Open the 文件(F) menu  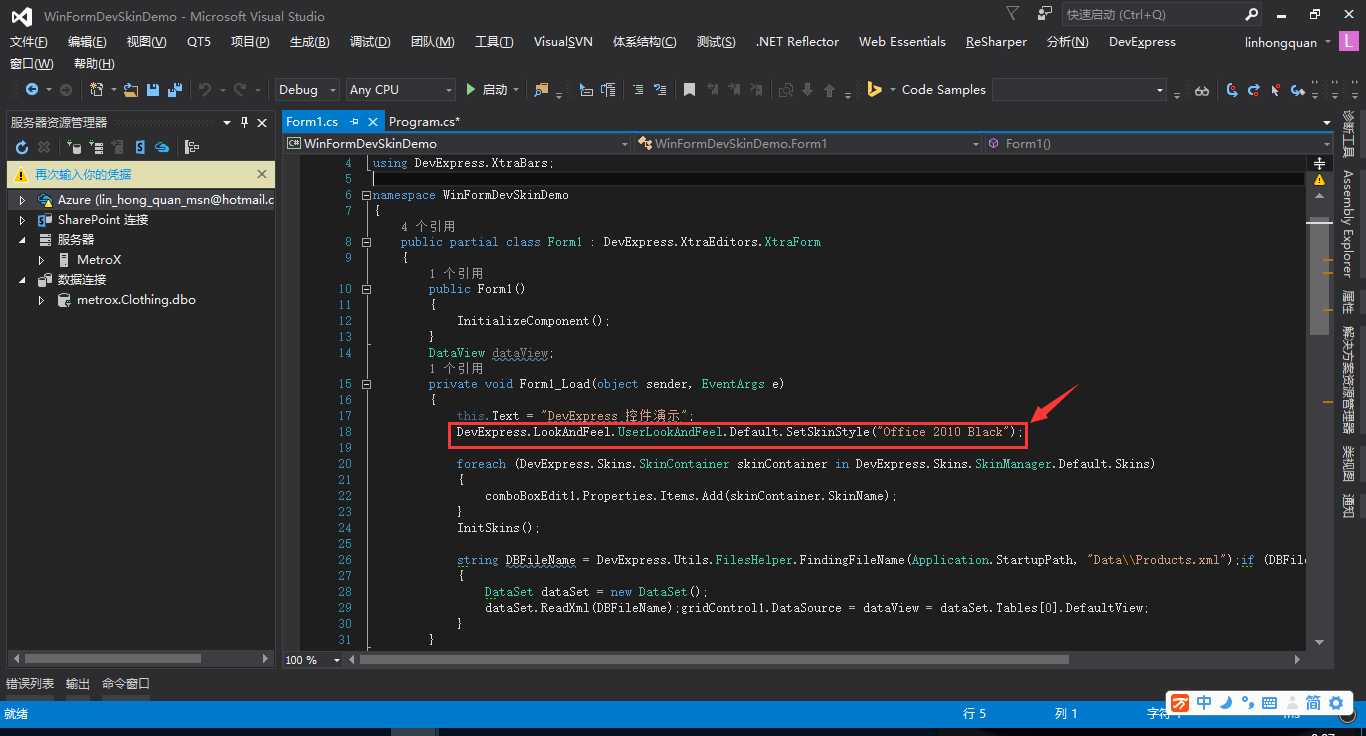point(28,42)
